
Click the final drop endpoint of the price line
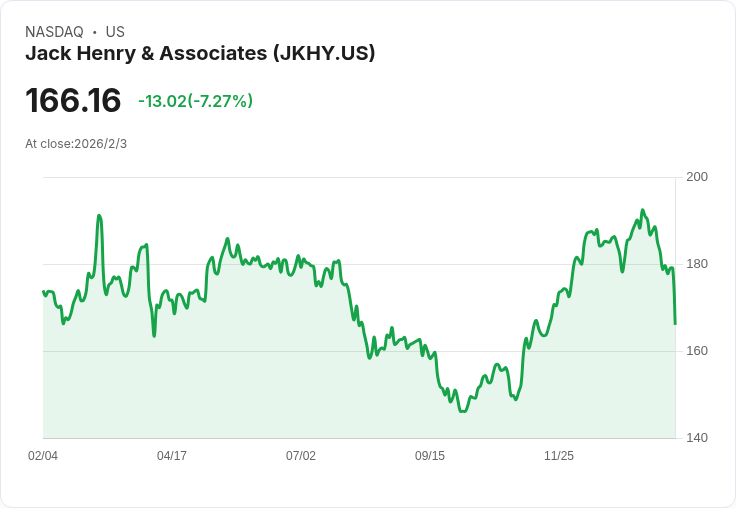point(675,323)
